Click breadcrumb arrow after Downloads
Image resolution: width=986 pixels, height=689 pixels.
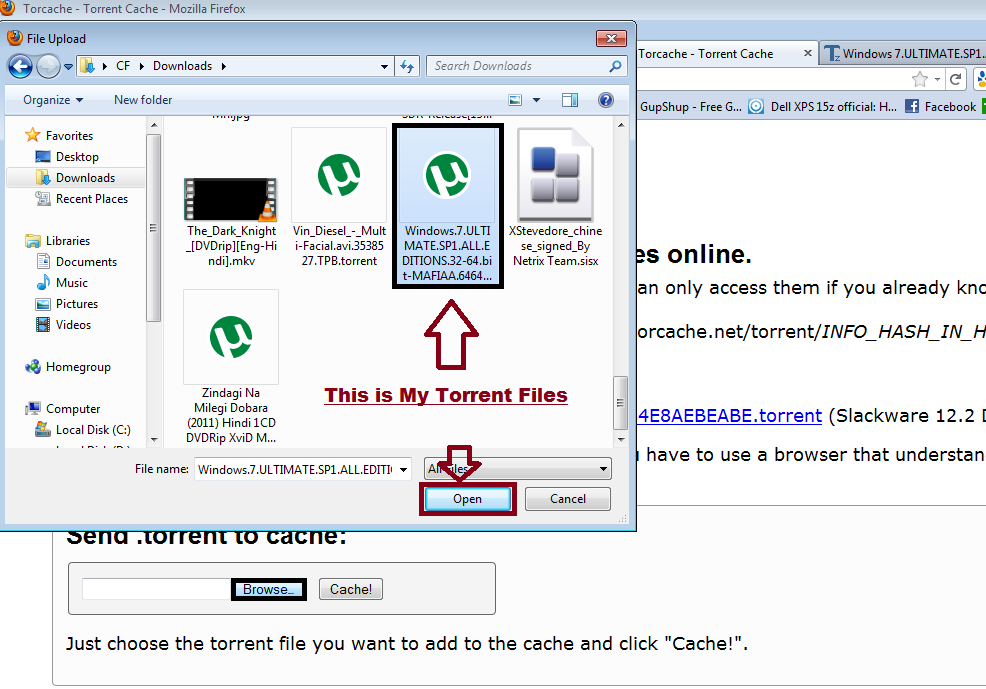pos(223,66)
